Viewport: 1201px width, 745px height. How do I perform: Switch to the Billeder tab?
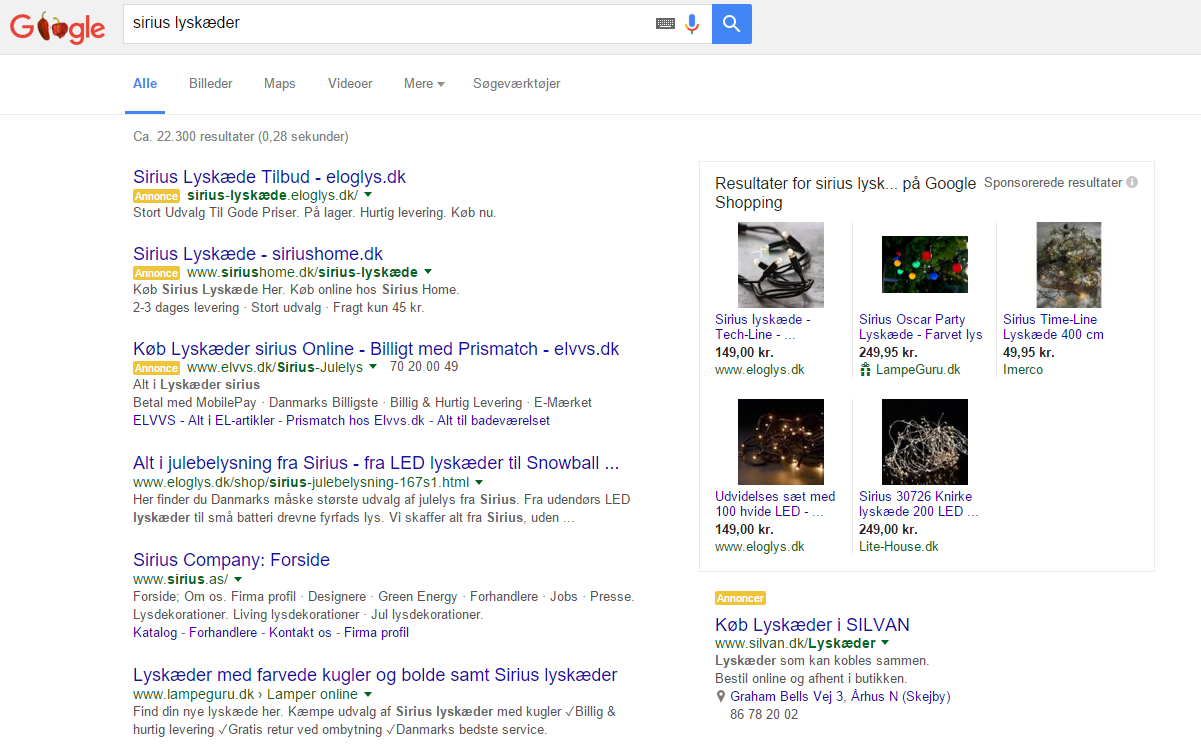(x=210, y=84)
